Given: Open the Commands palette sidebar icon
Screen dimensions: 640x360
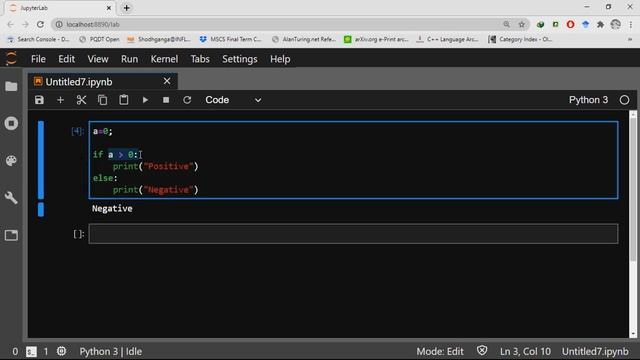Looking at the screenshot, I should click(x=11, y=160).
